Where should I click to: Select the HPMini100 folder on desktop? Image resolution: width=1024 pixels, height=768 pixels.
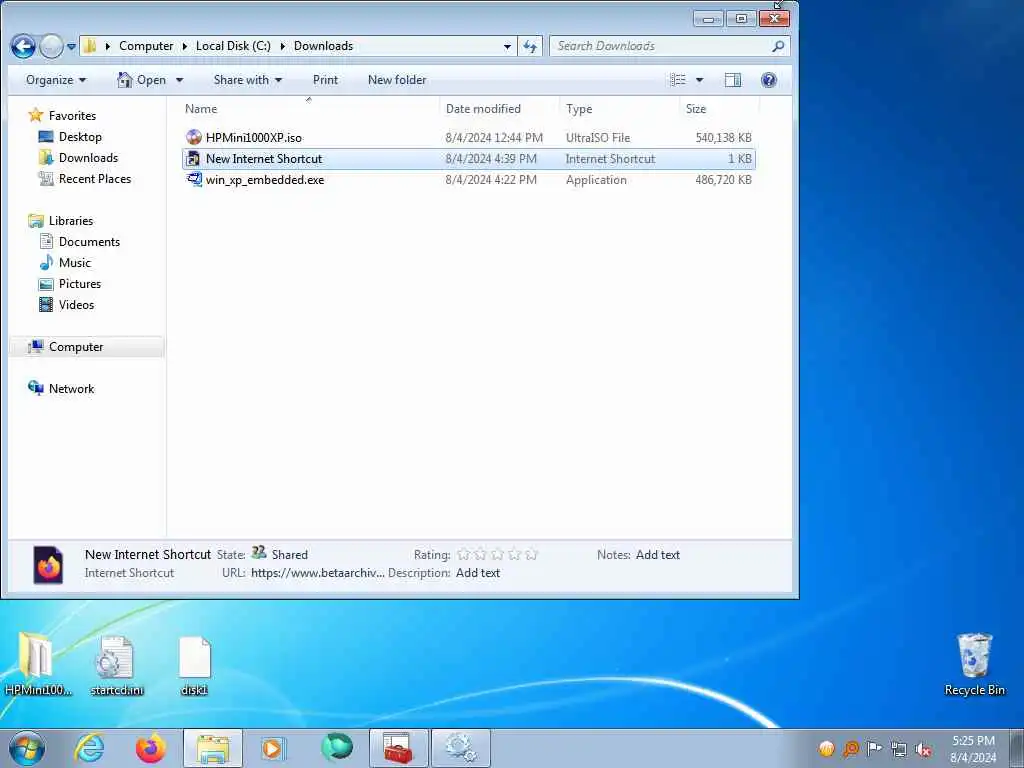pyautogui.click(x=37, y=664)
